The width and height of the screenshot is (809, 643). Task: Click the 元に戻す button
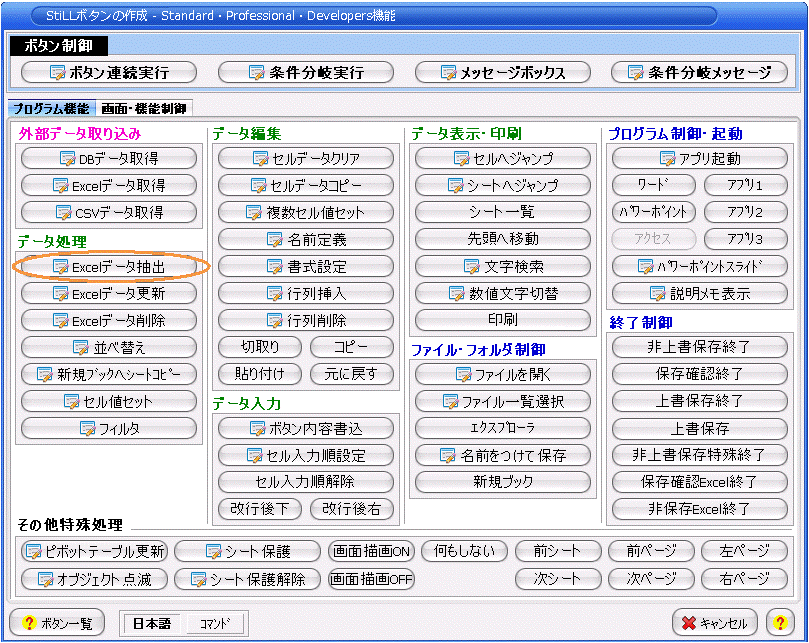351,374
